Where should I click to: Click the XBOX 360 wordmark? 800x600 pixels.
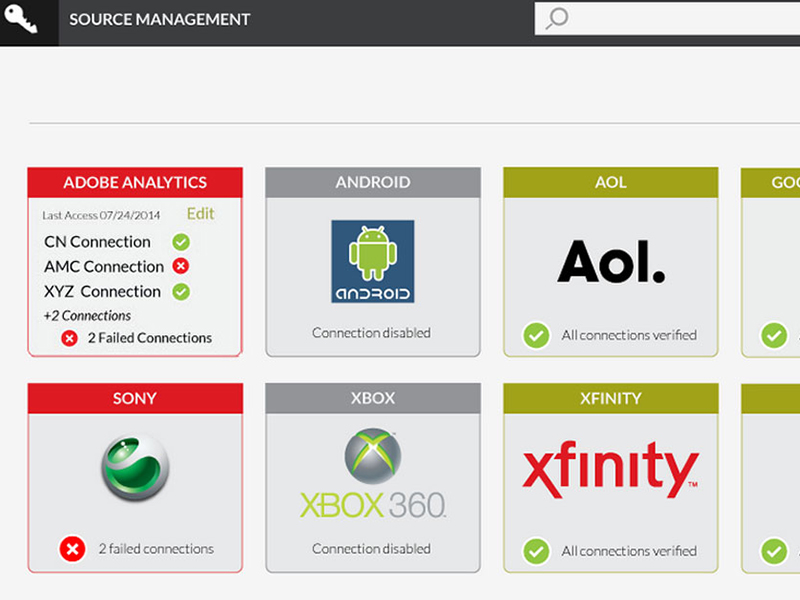(x=373, y=505)
